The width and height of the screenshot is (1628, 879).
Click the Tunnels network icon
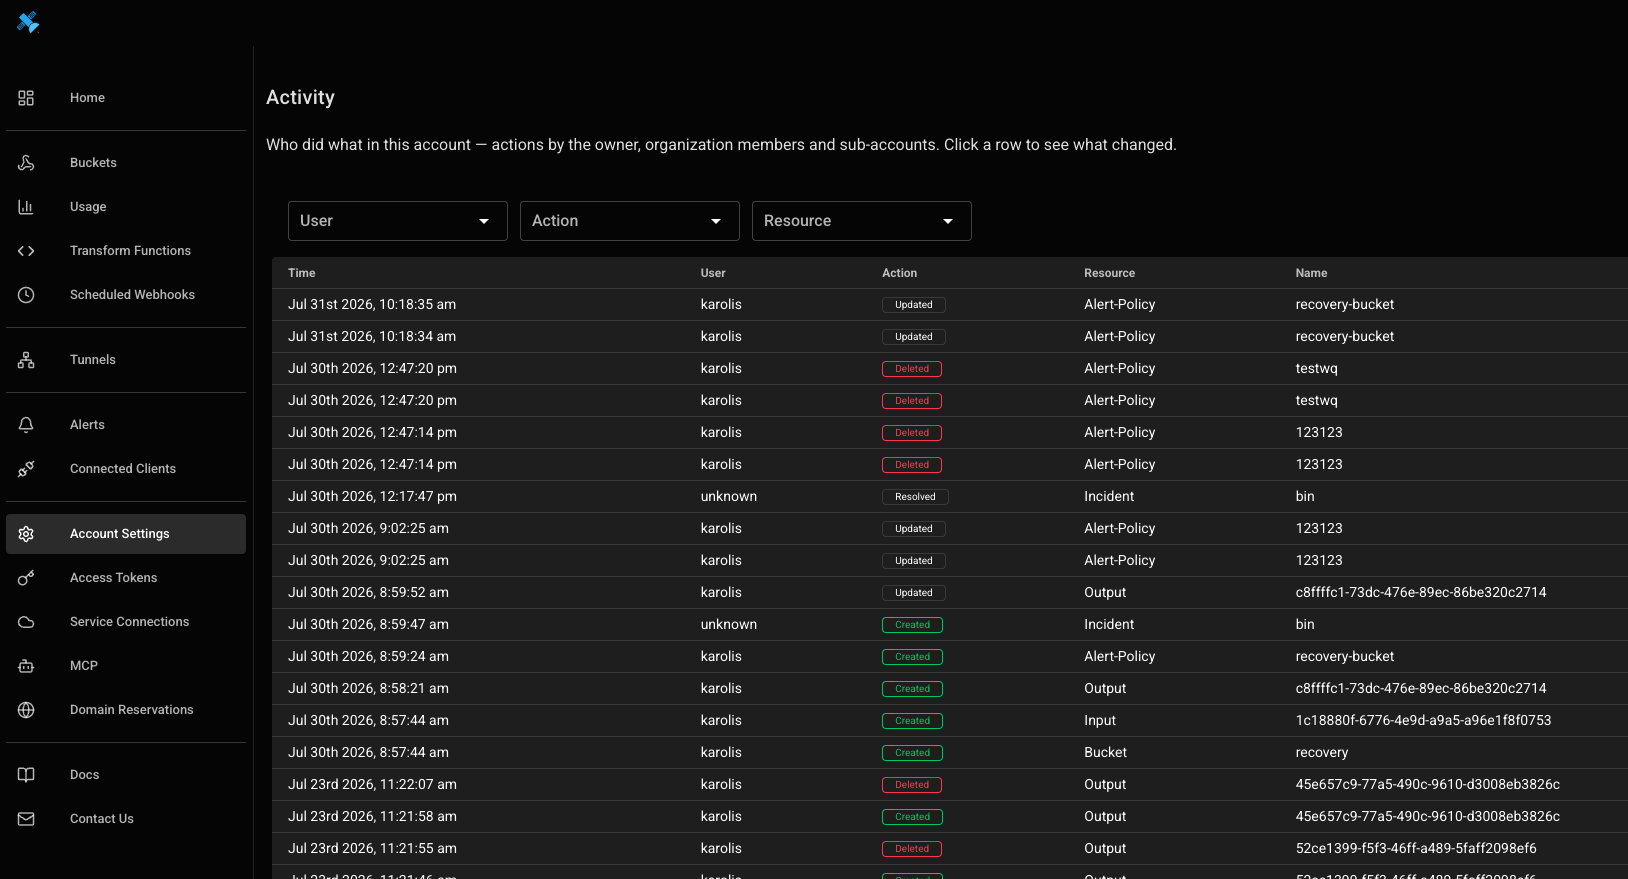tap(26, 360)
